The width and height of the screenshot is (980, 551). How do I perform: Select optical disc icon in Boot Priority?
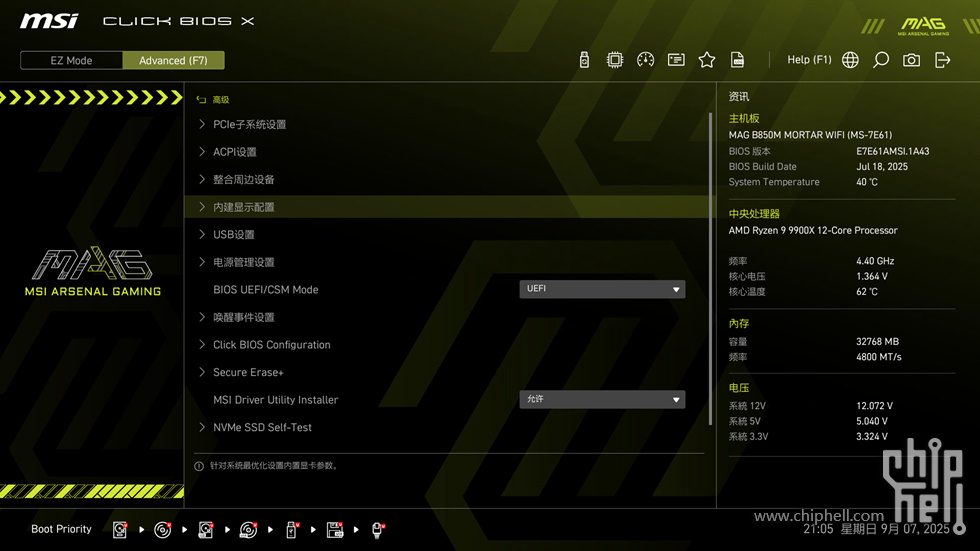162,530
